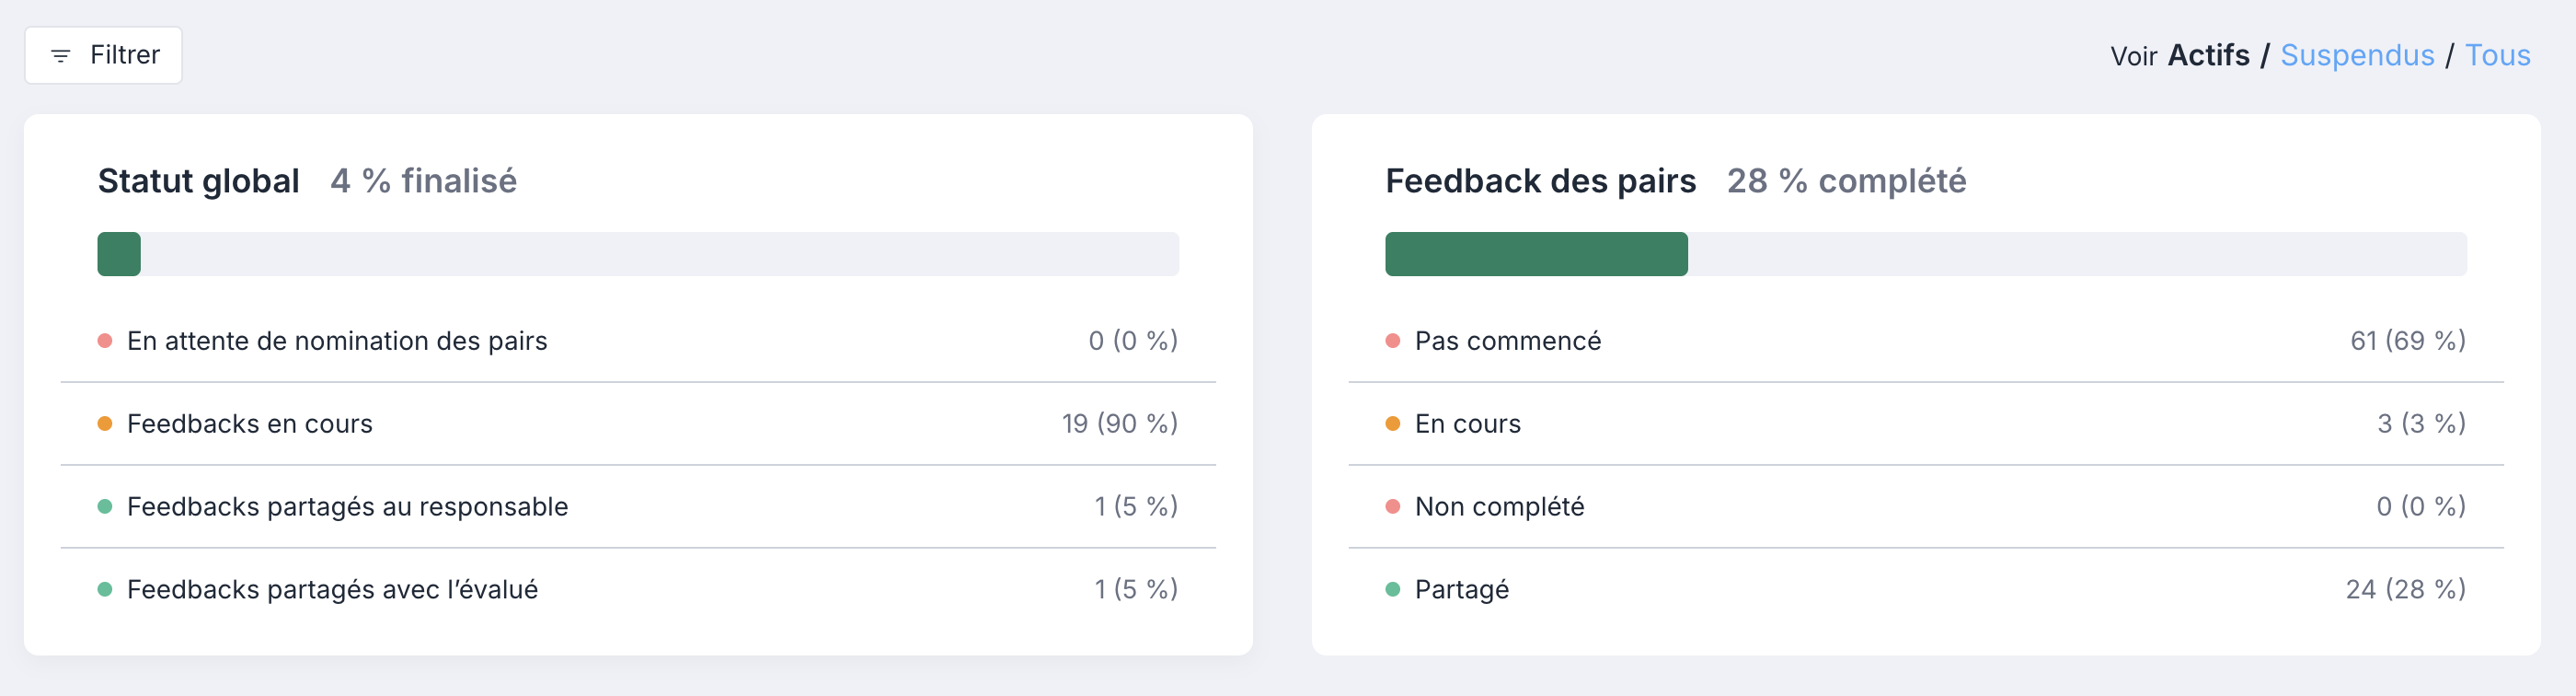
Task: Click the red dot beside Pas commencé
Action: coord(1392,341)
